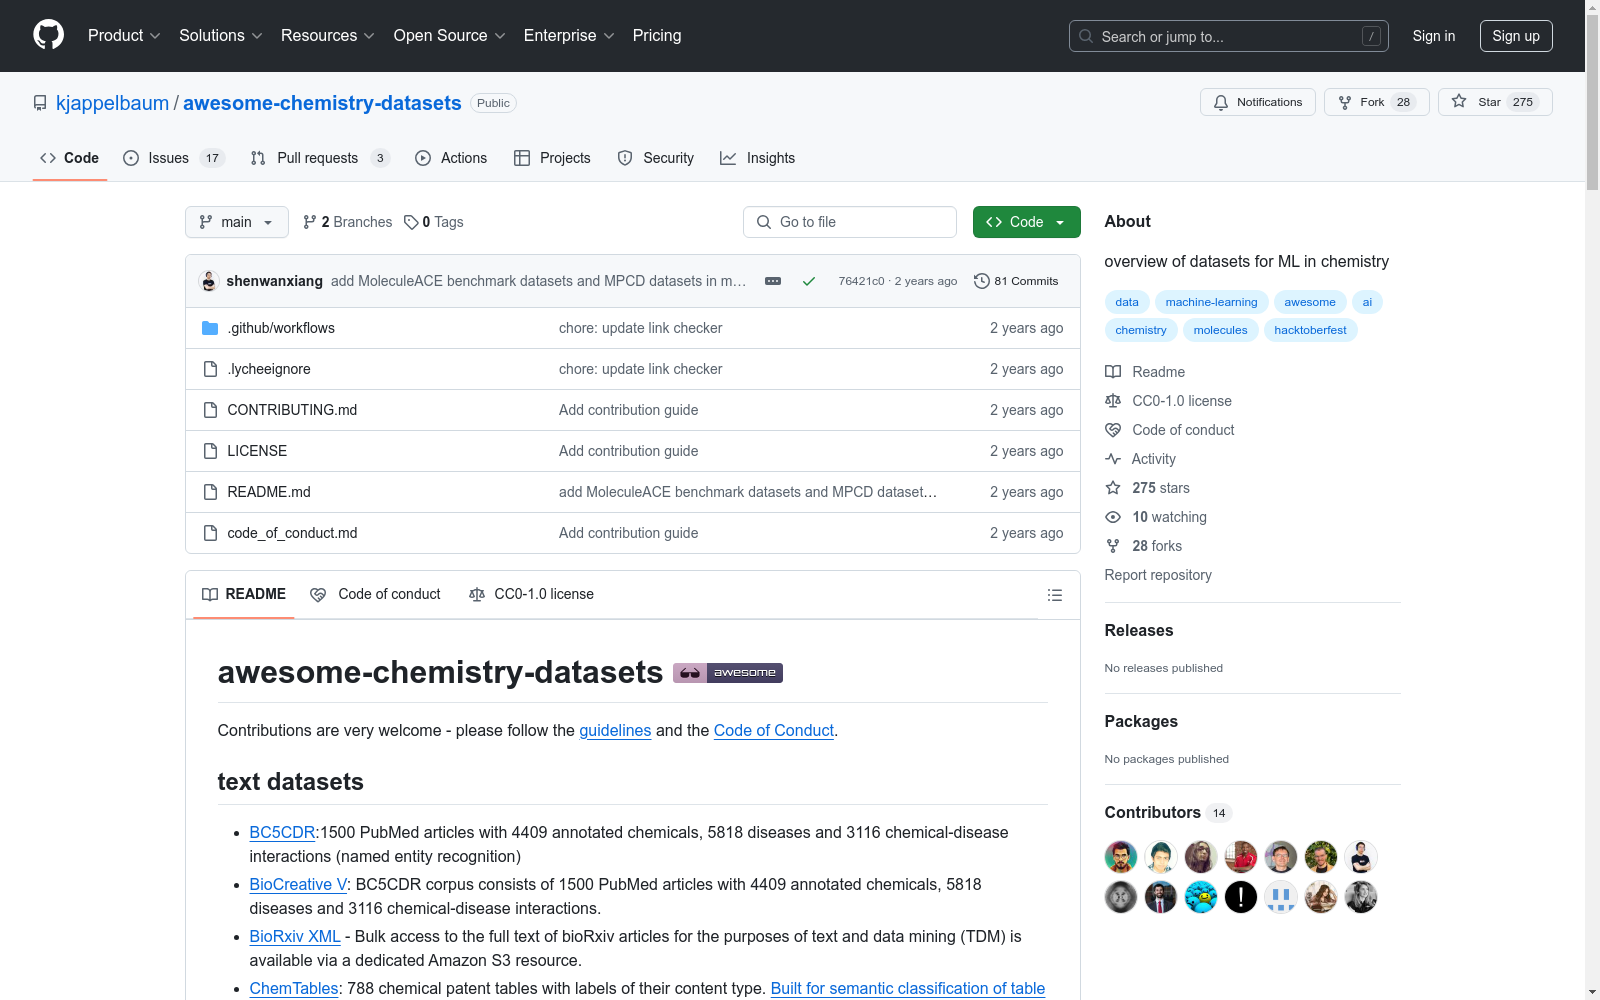1600x1000 pixels.
Task: Open the guidelines link in README
Action: pos(615,731)
